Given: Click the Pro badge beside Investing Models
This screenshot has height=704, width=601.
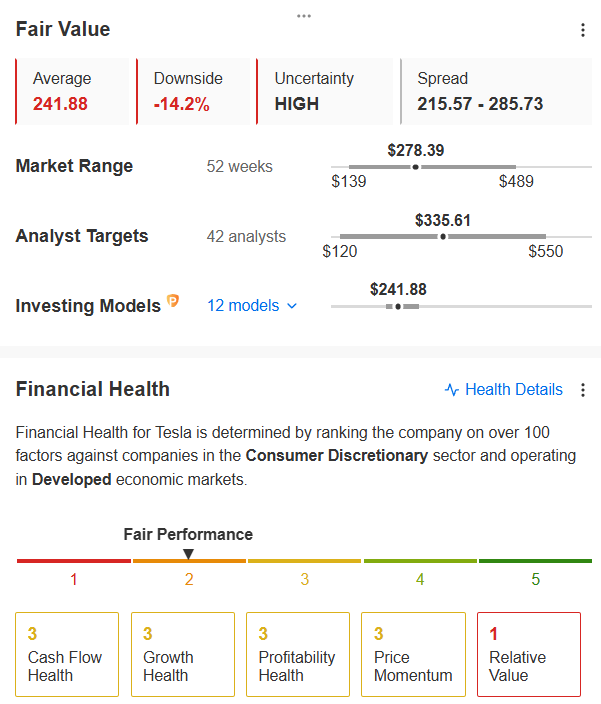Looking at the screenshot, I should coord(173,300).
